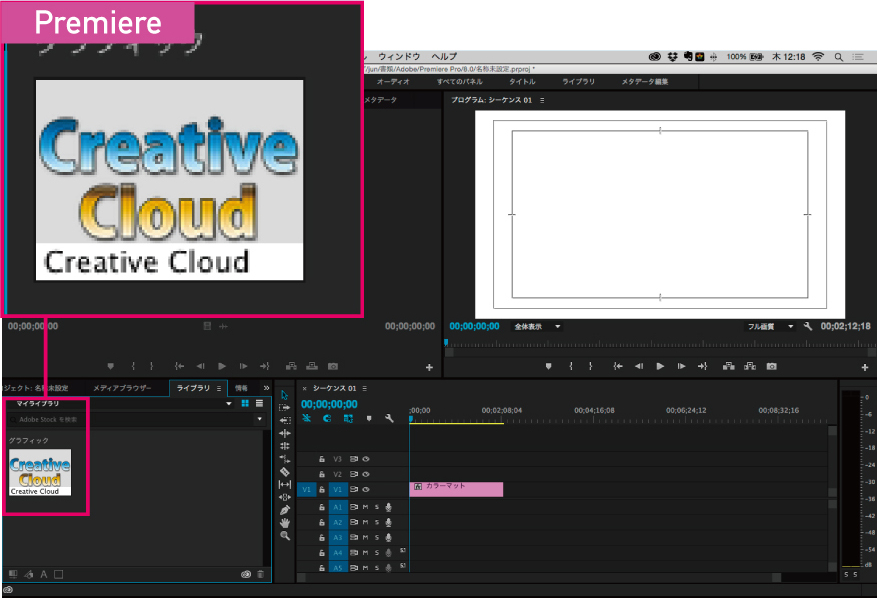
Task: Toggle V1 track output eye
Action: pos(366,489)
